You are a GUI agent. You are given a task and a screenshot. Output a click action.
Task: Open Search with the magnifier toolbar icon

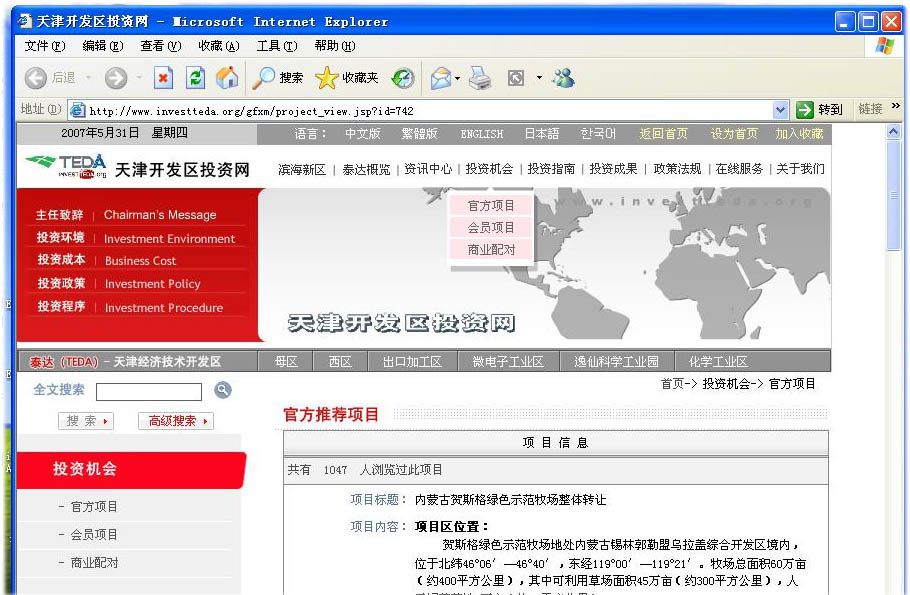pos(263,78)
